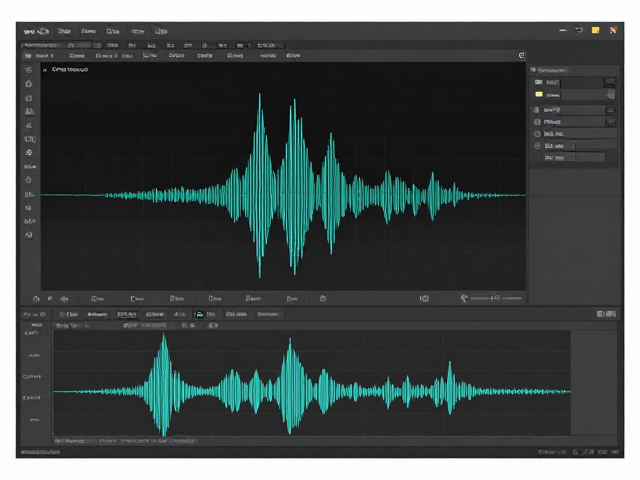Click the zoom magnifier icon beside the zoom slider
The height and width of the screenshot is (480, 640).
pyautogui.click(x=464, y=298)
